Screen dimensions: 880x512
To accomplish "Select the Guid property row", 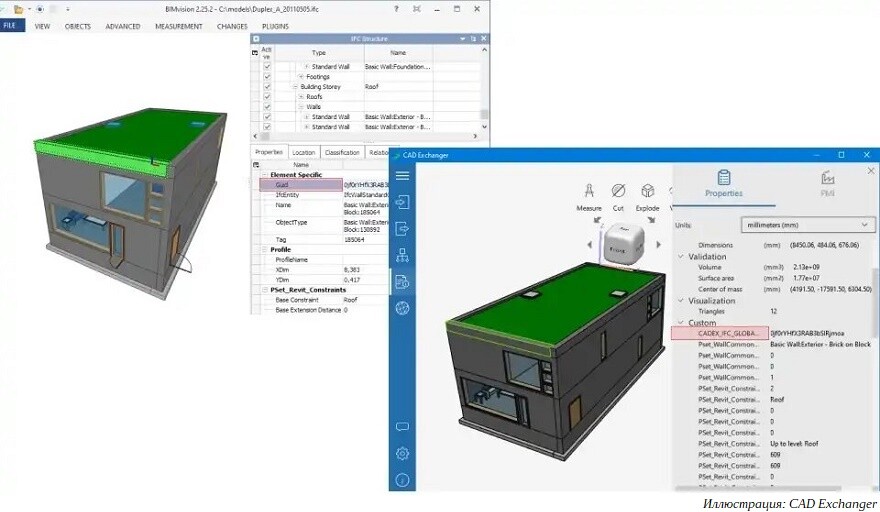I will (x=301, y=185).
